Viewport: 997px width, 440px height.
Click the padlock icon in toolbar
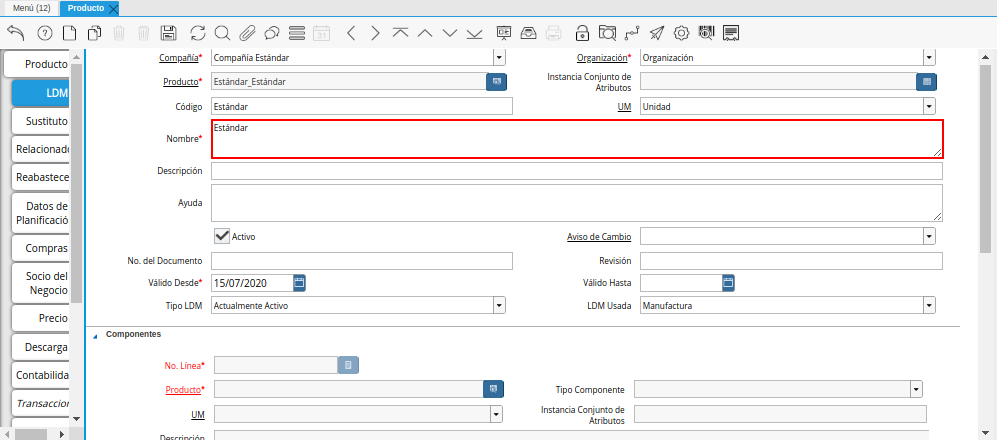coord(583,33)
